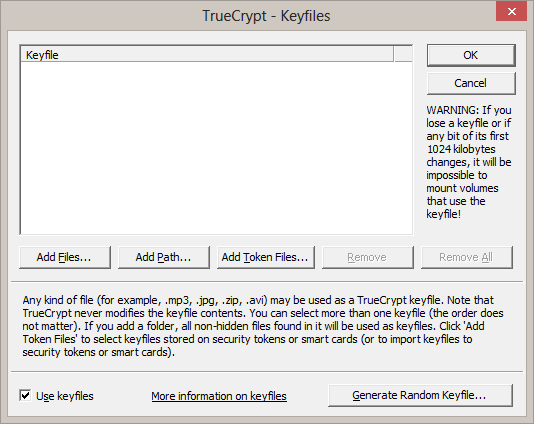Viewport: 534px width, 424px height.
Task: Click the blank header area beside the Keyfile column
Action: pos(403,54)
